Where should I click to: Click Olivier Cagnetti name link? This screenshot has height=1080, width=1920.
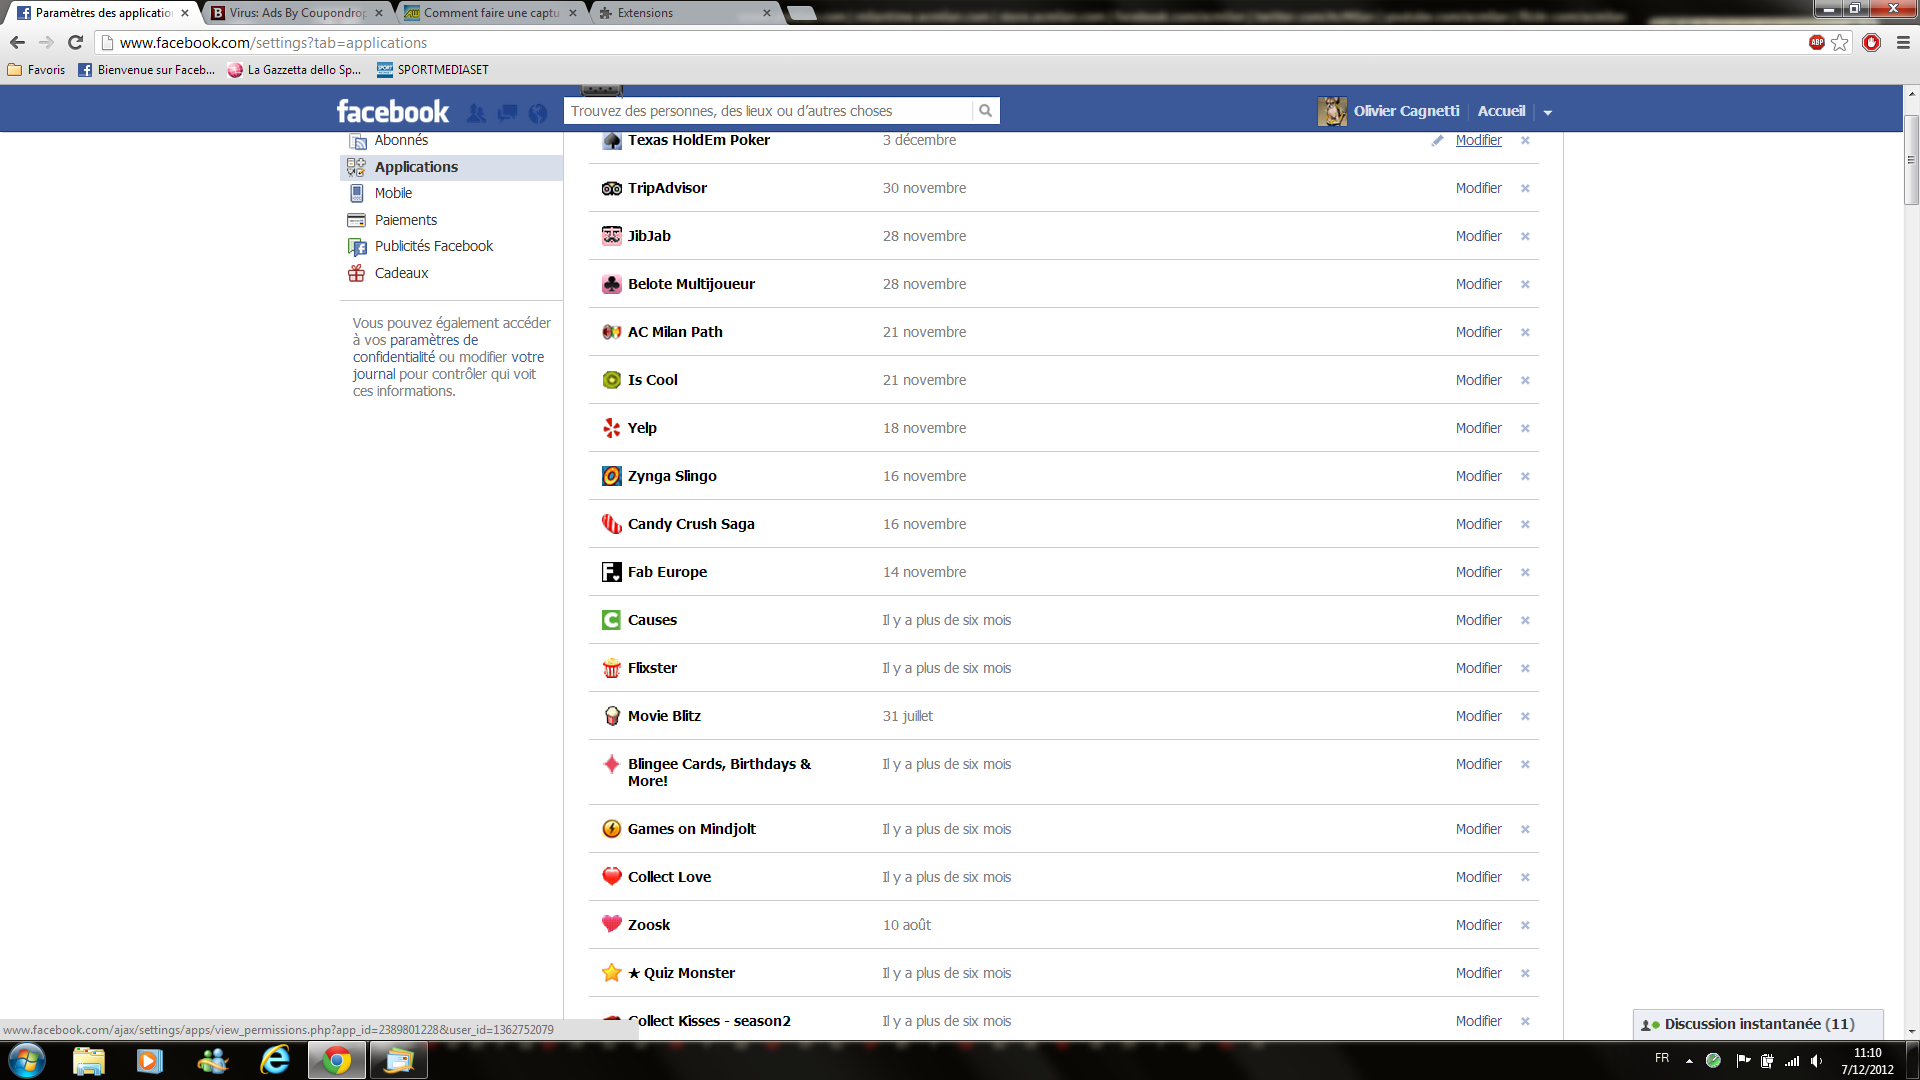[1406, 111]
